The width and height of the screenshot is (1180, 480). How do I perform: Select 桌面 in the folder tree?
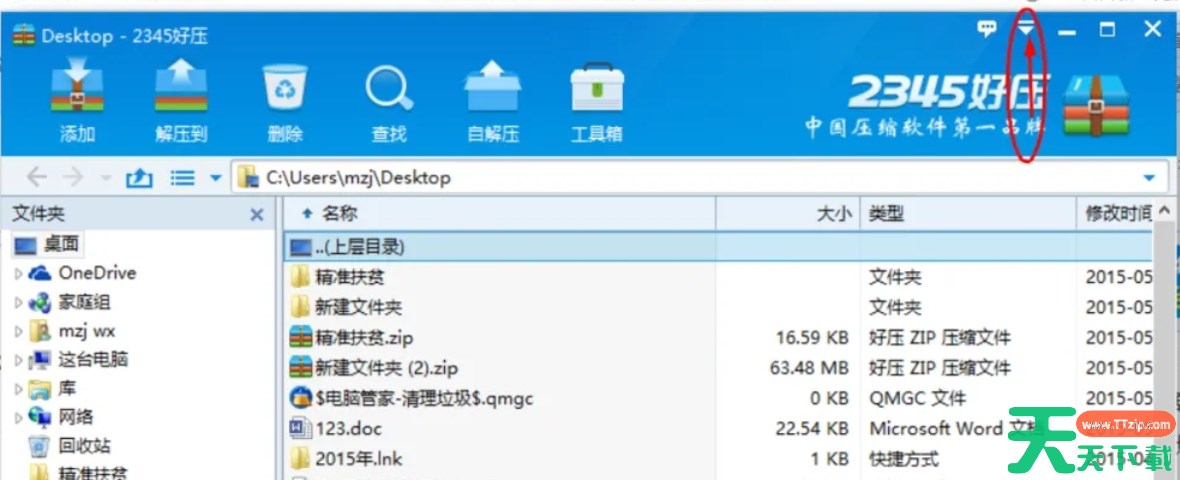click(46, 244)
